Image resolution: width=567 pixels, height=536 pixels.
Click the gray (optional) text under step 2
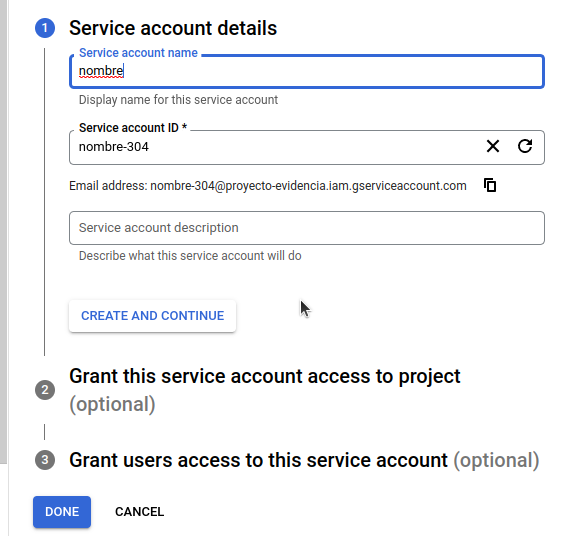[x=112, y=404]
